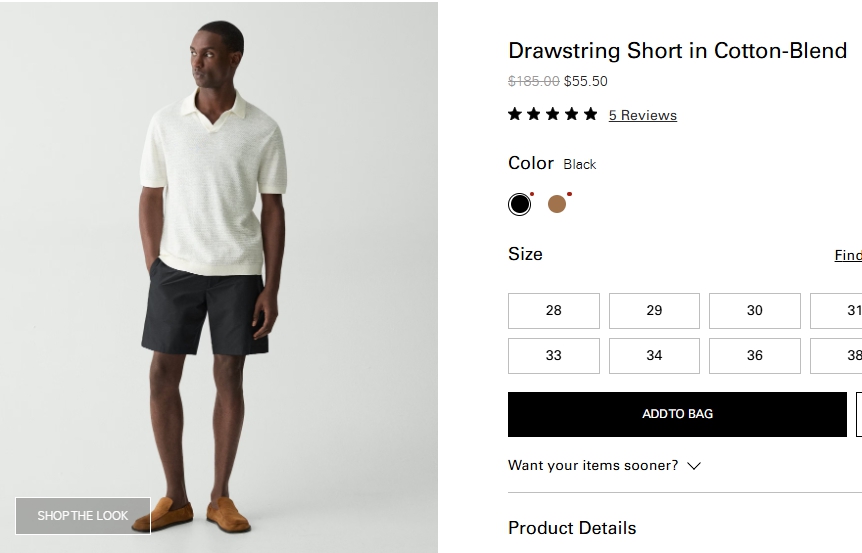The image size is (862, 553).
Task: Select partially visible size 38
Action: click(x=838, y=355)
